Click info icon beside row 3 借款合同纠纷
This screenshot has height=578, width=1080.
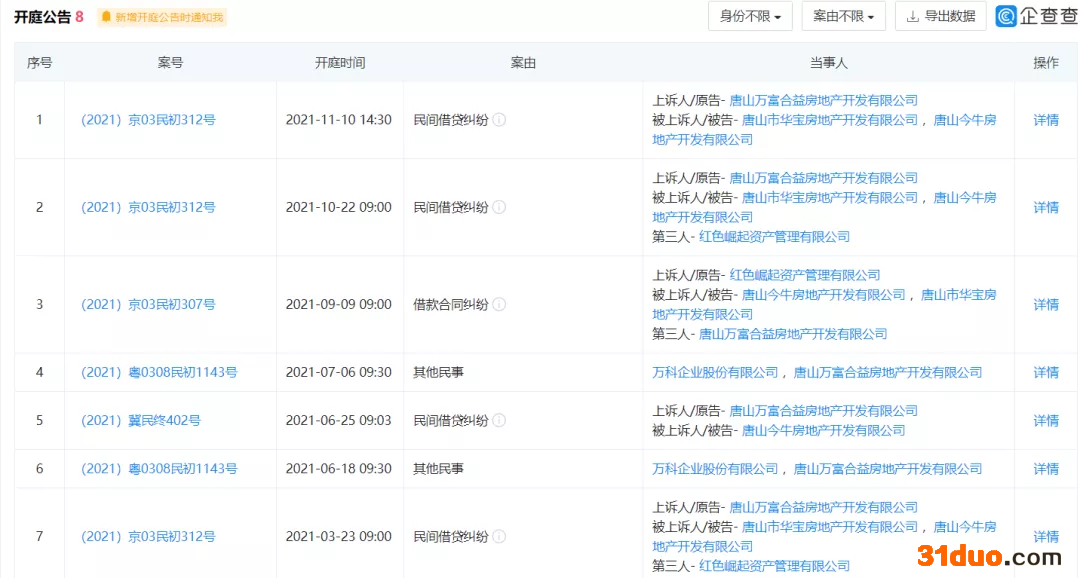tap(499, 304)
